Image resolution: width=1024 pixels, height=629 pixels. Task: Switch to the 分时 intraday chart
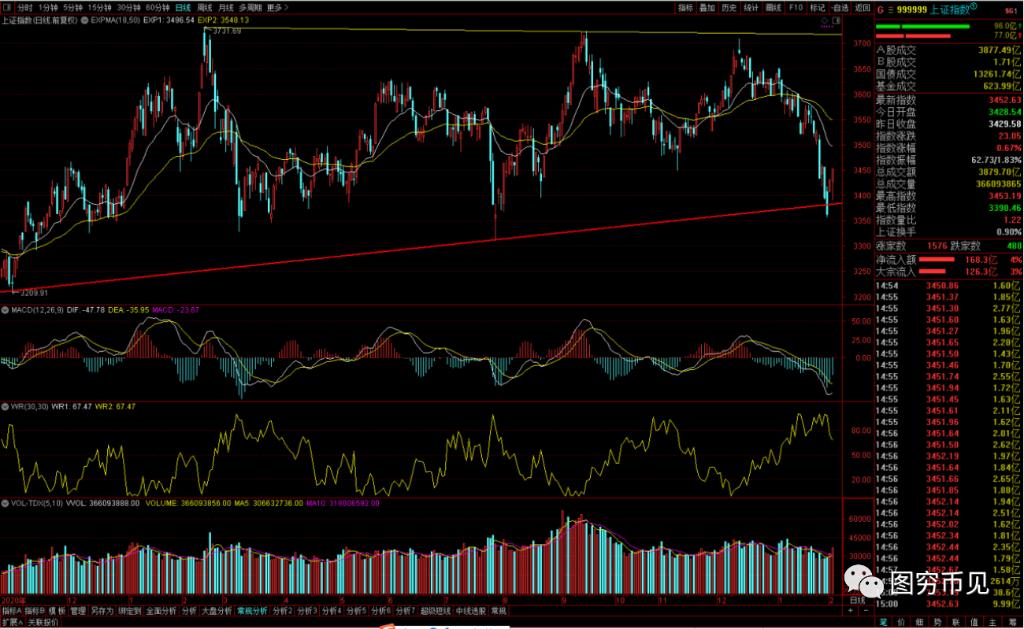pyautogui.click(x=24, y=7)
